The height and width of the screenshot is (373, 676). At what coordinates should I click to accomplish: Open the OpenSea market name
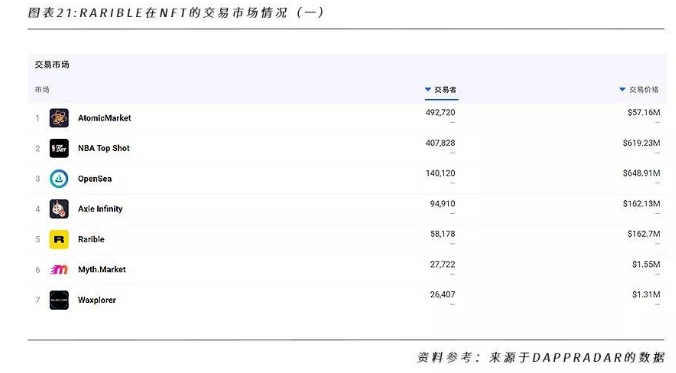tap(95, 179)
